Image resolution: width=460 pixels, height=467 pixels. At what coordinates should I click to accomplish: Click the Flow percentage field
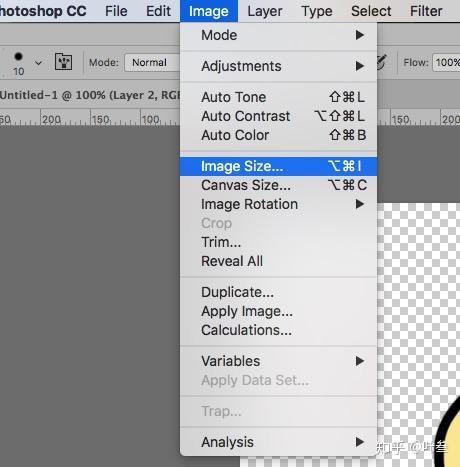click(x=446, y=62)
